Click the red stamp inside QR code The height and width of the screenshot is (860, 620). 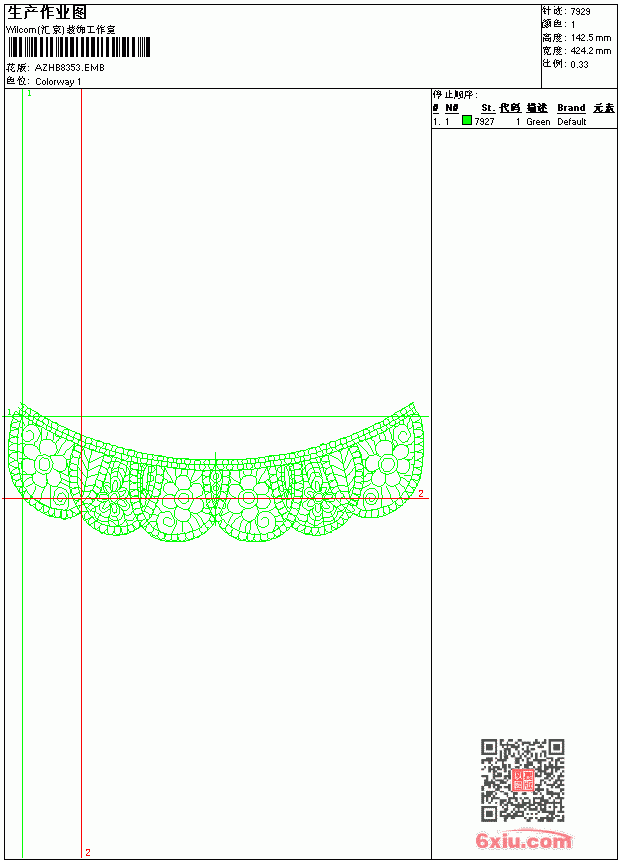[522, 780]
